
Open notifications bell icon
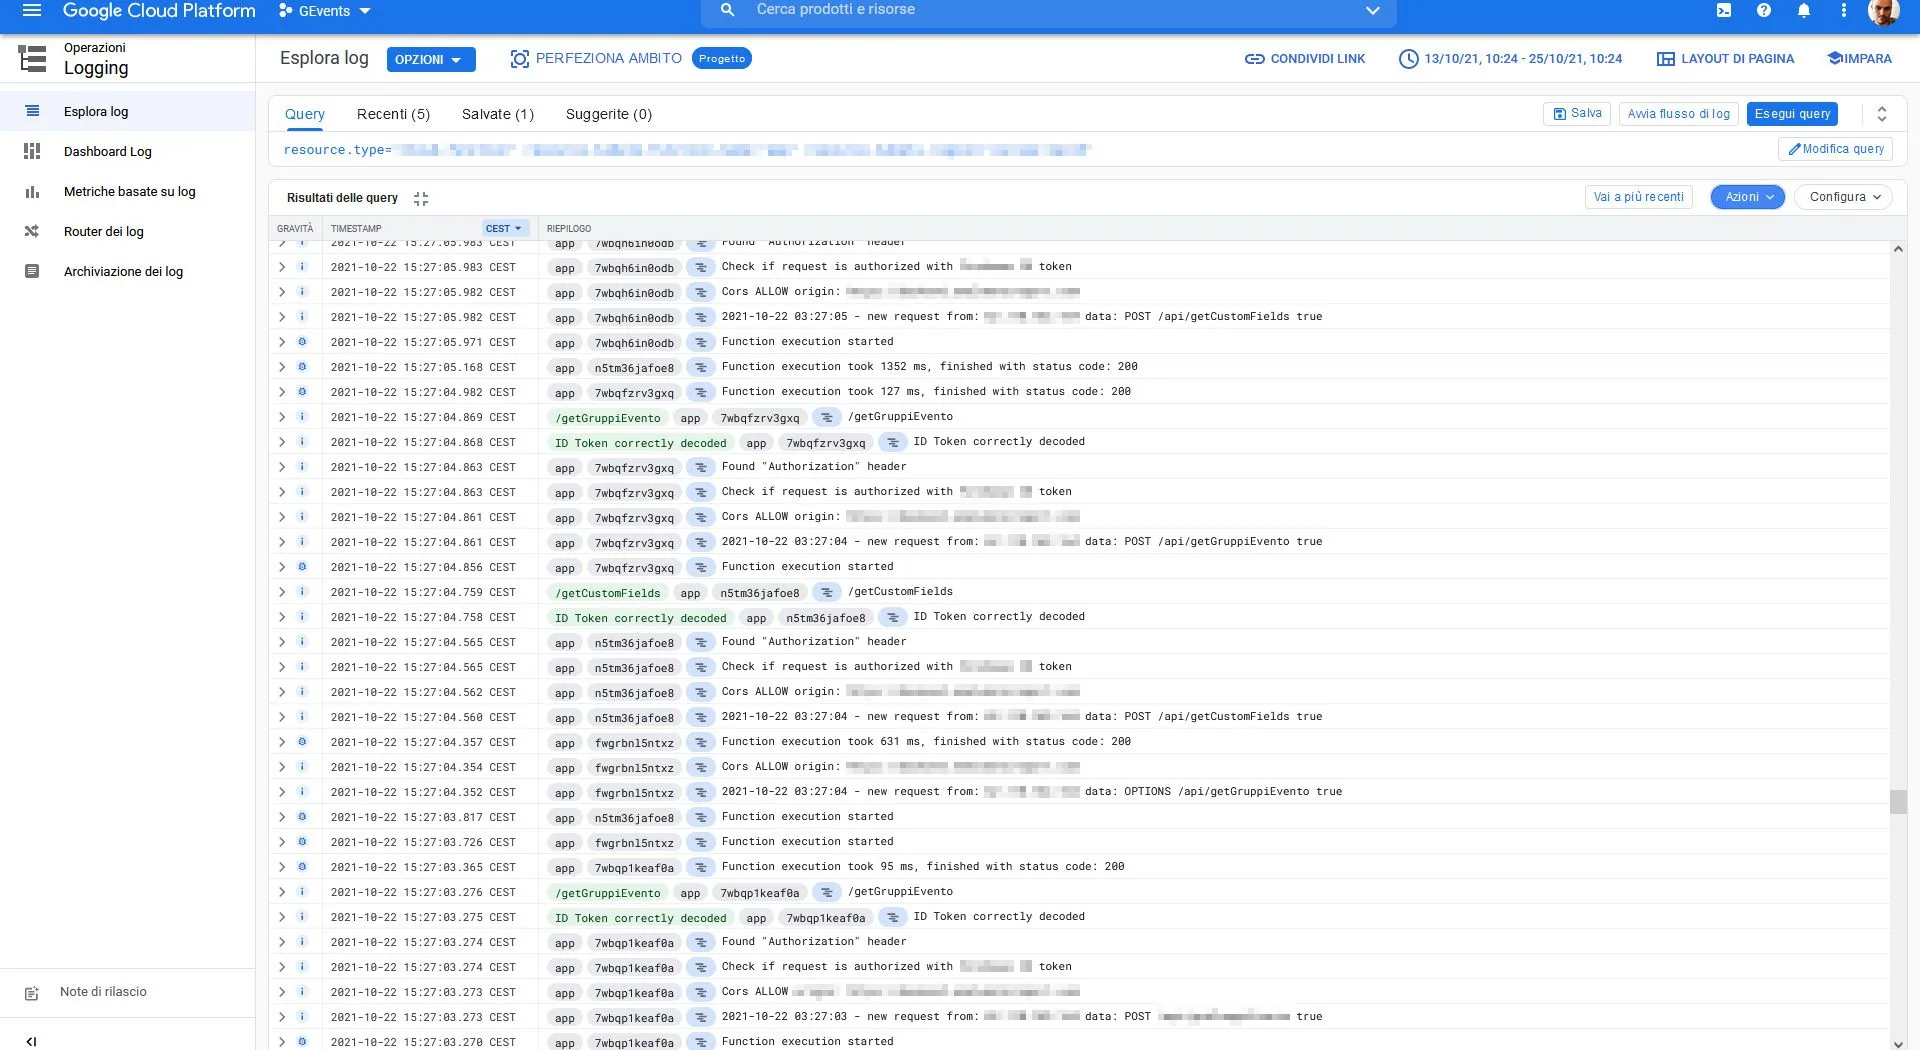[1804, 11]
